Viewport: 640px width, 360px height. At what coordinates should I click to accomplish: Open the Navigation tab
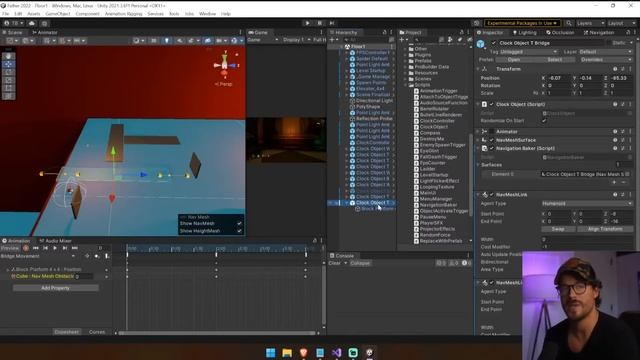[599, 32]
